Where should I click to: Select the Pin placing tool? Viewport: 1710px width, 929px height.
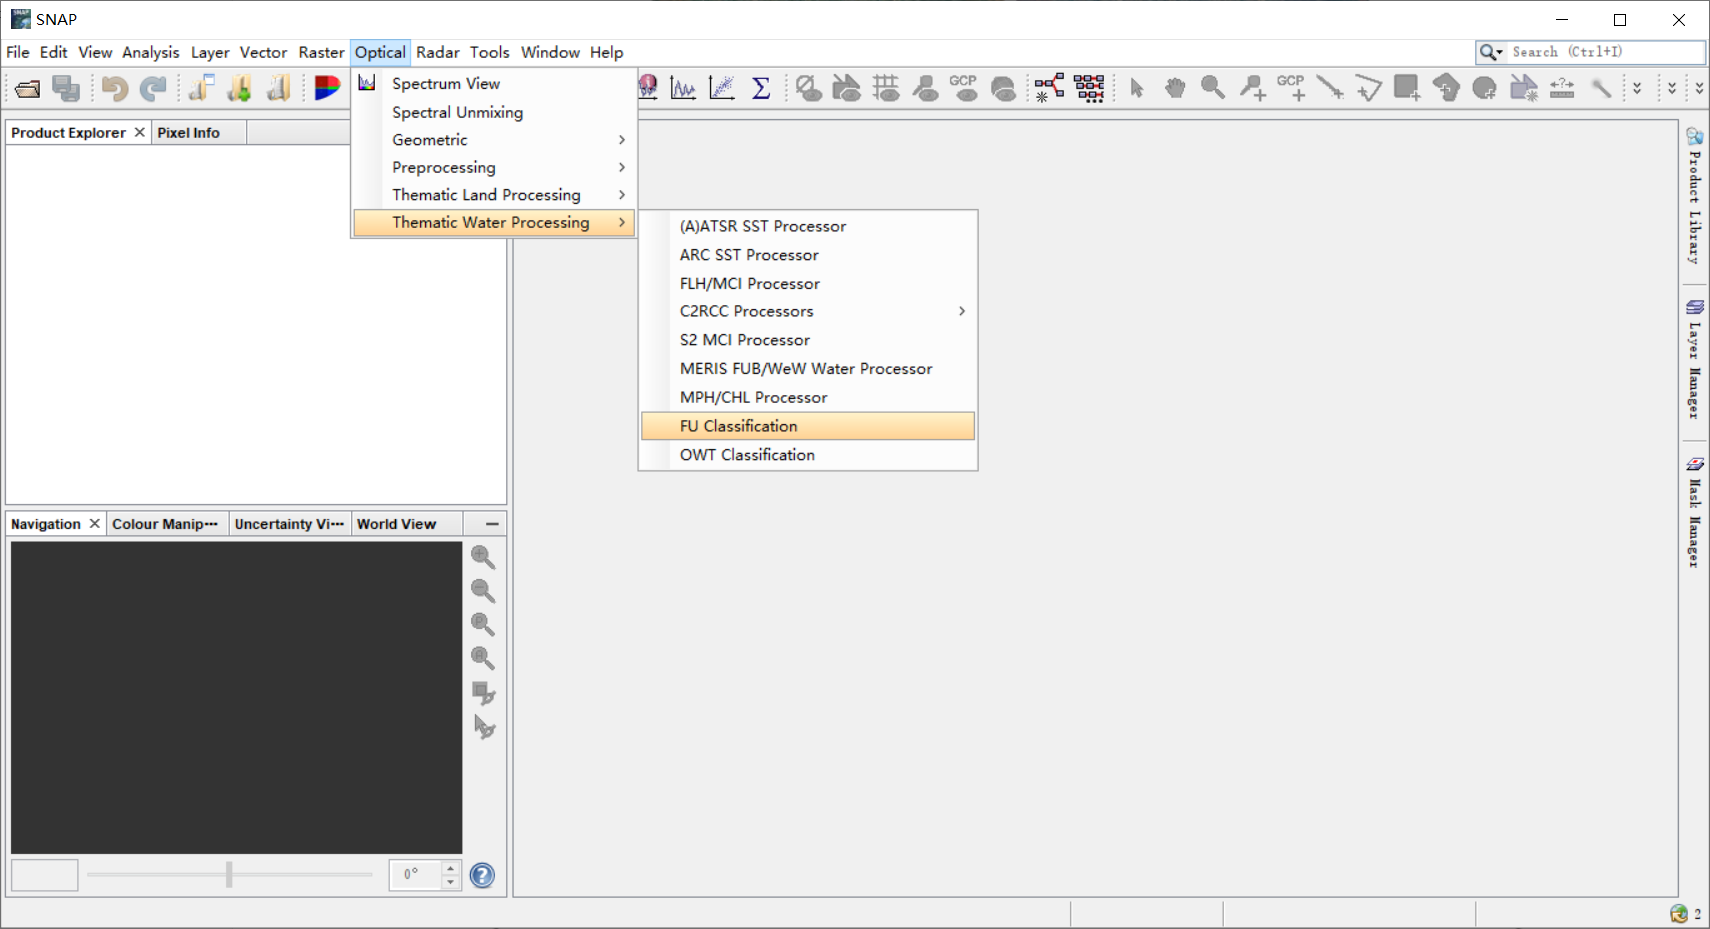(1252, 88)
